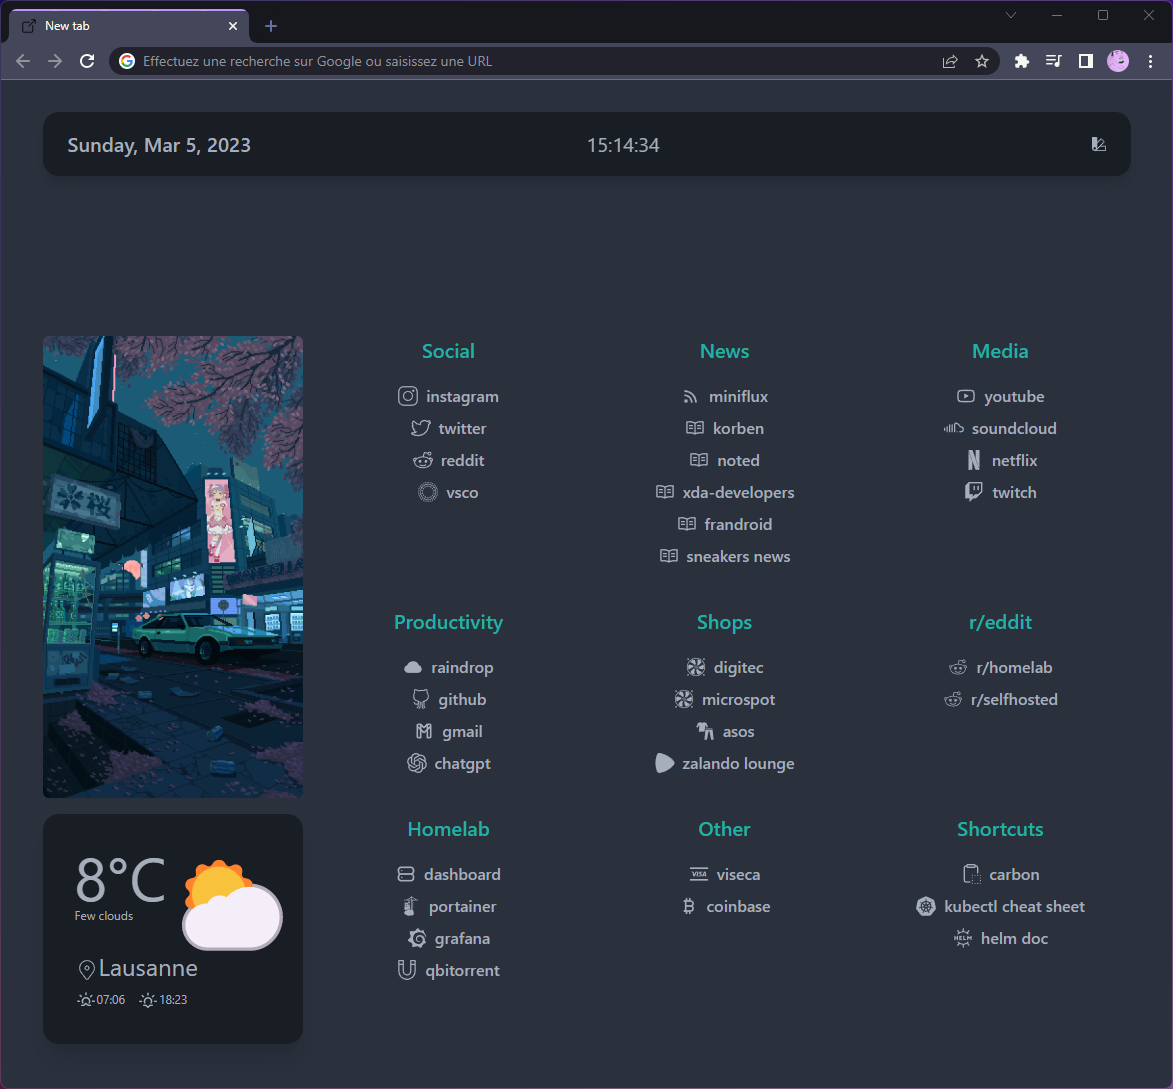Click the Sunday, Mar 5, 2023 date
This screenshot has height=1089, width=1173.
pyautogui.click(x=159, y=145)
